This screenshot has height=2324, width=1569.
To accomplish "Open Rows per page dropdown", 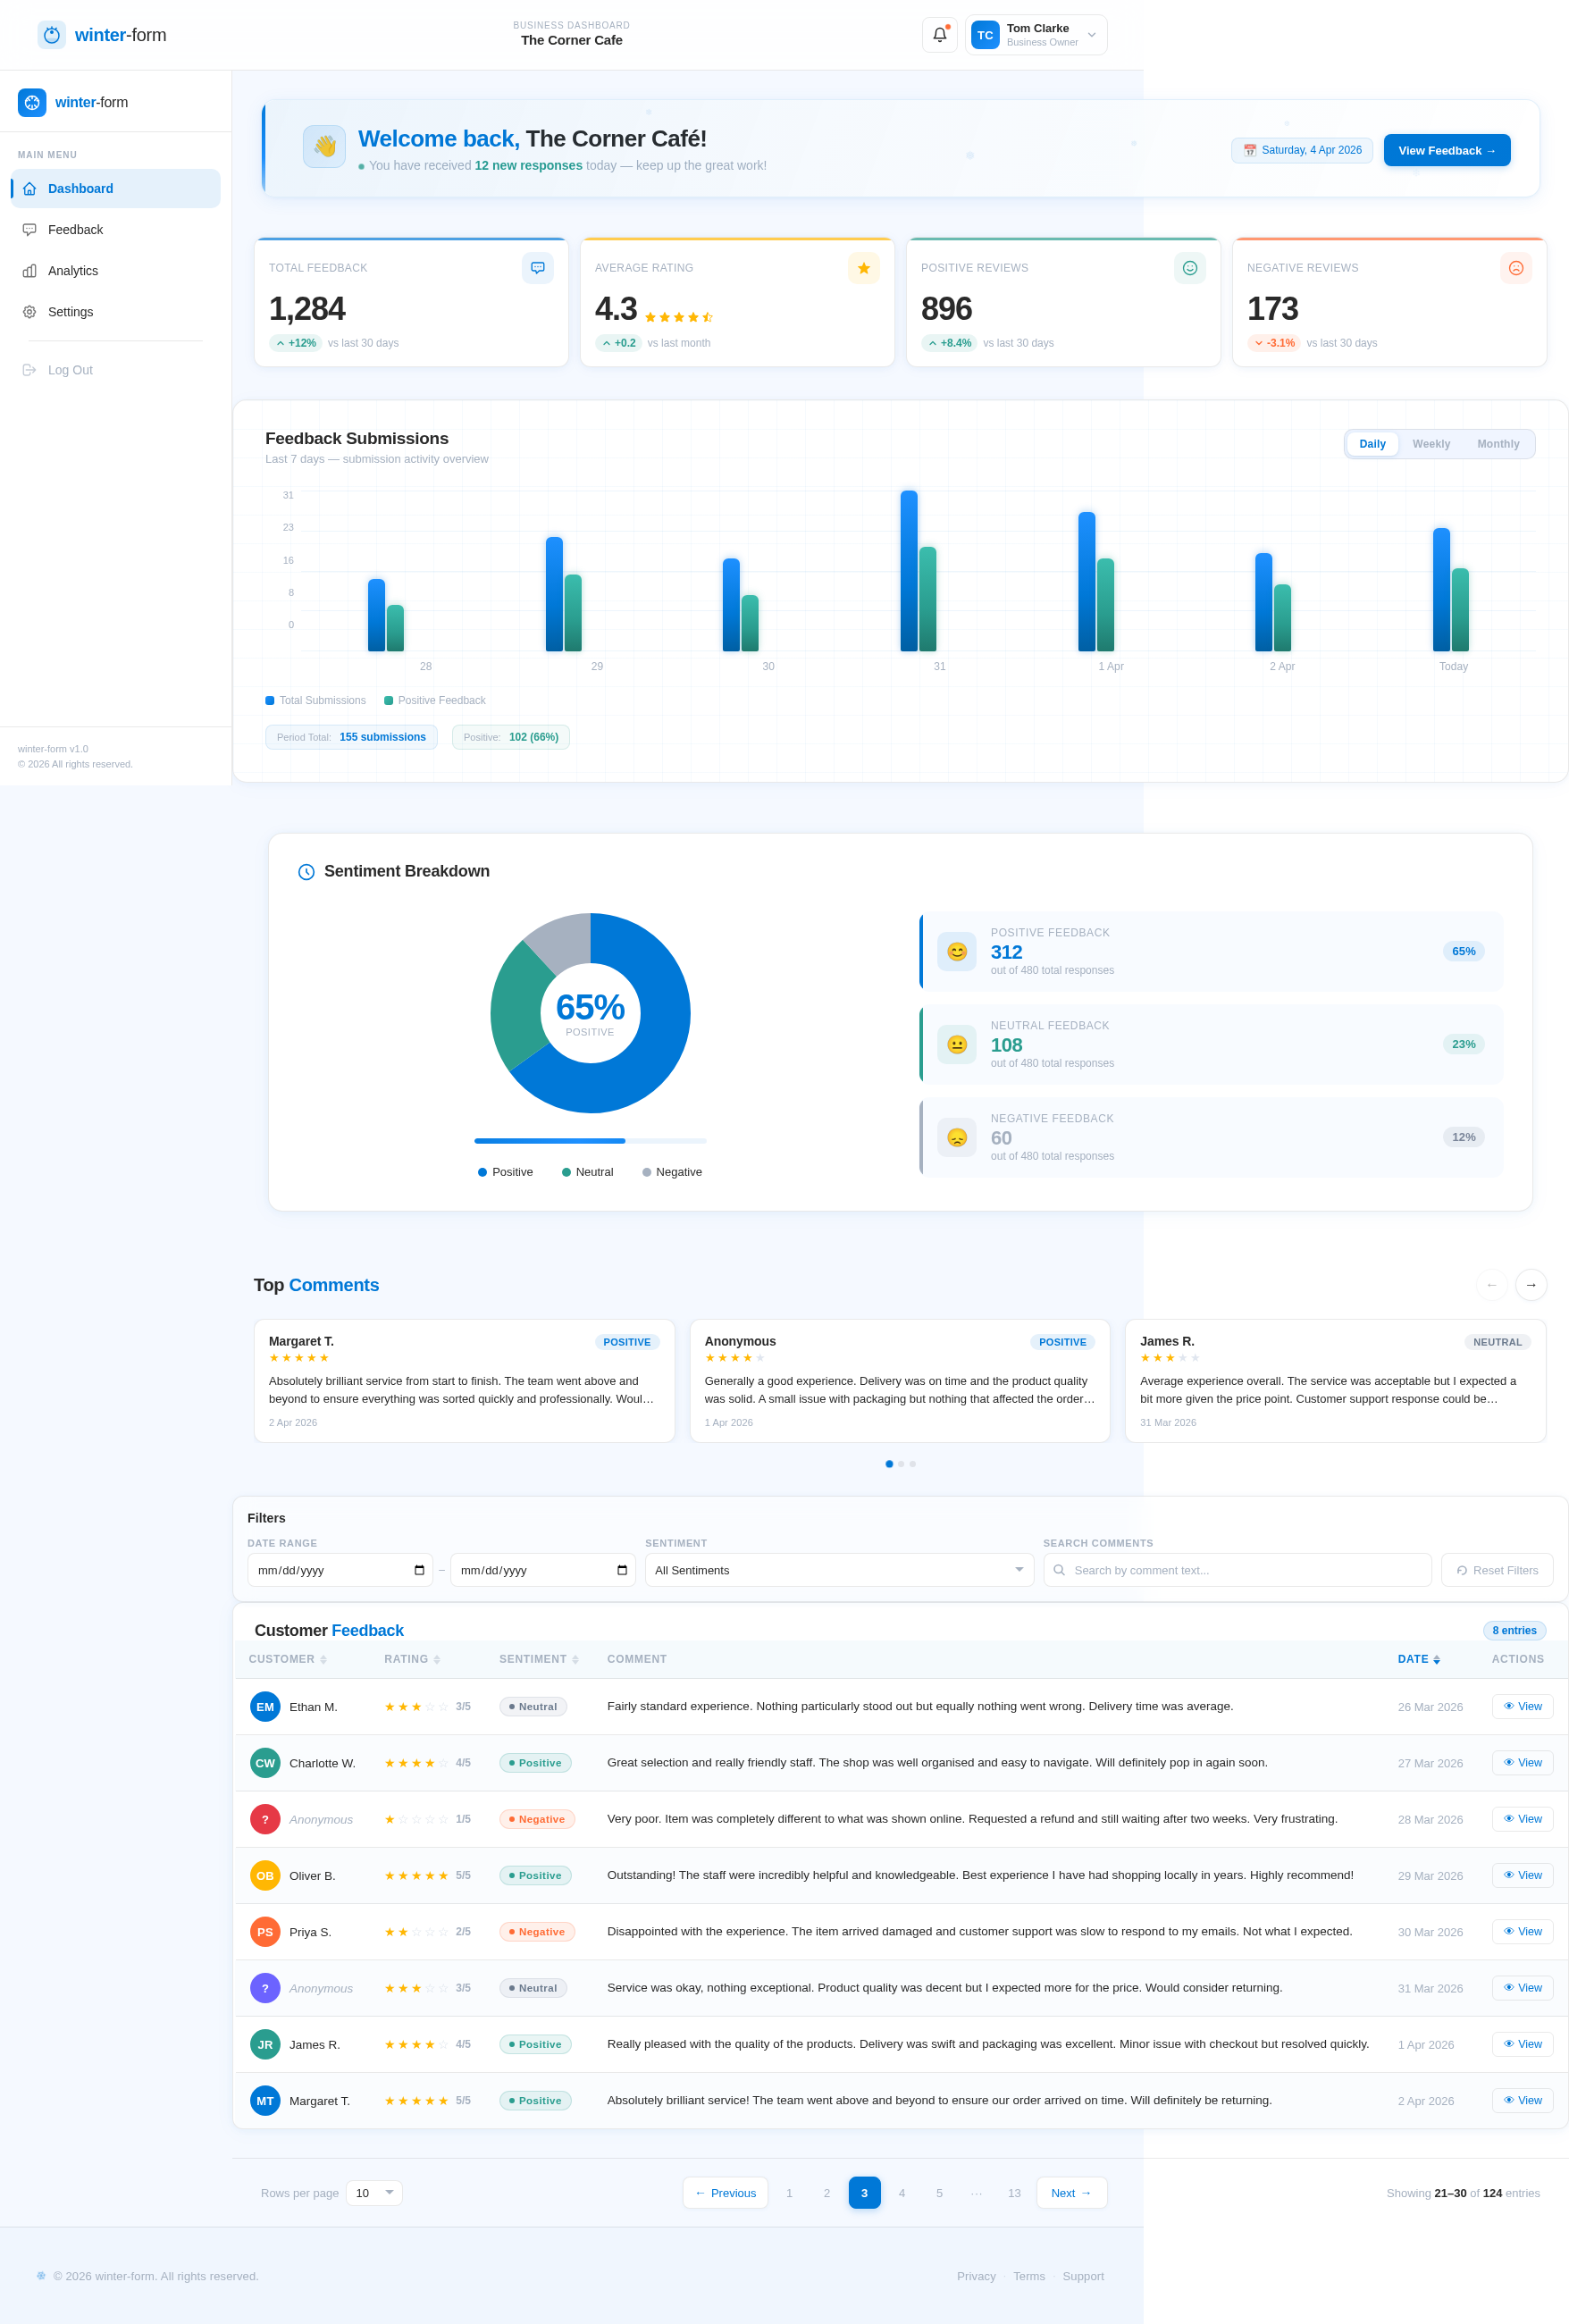I will (374, 2192).
